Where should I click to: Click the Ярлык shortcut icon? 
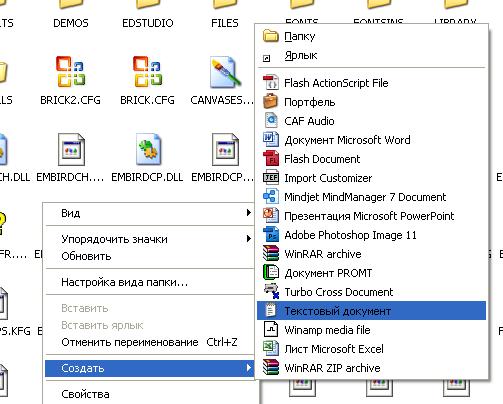pos(266,59)
